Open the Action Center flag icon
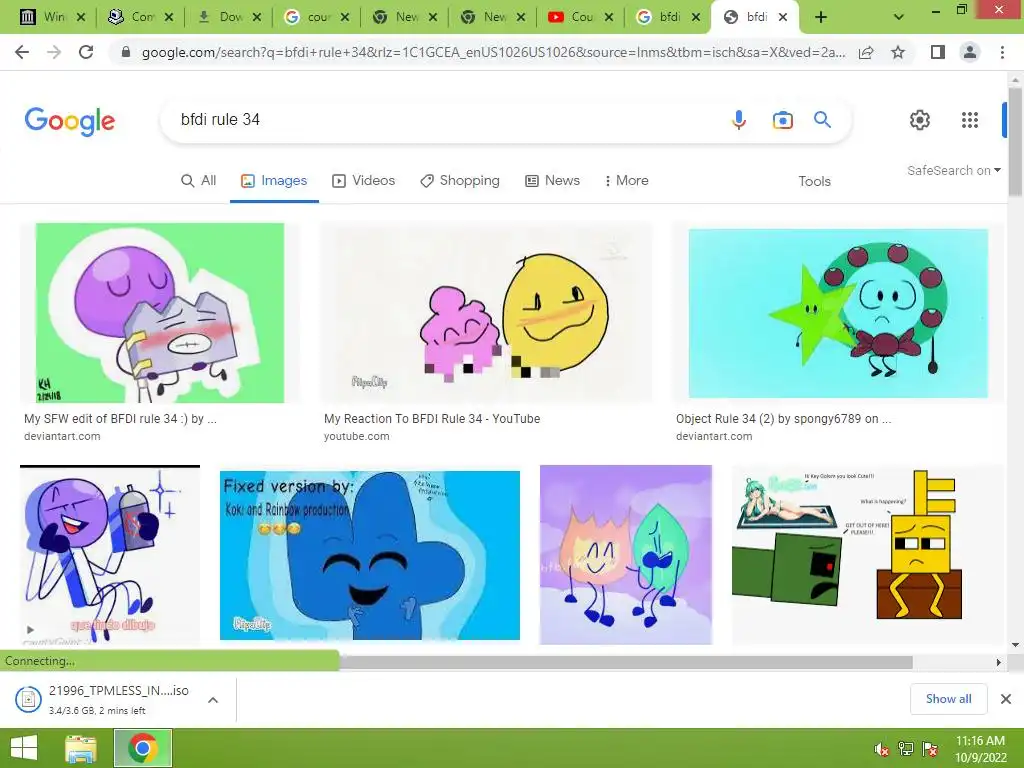 click(x=930, y=749)
